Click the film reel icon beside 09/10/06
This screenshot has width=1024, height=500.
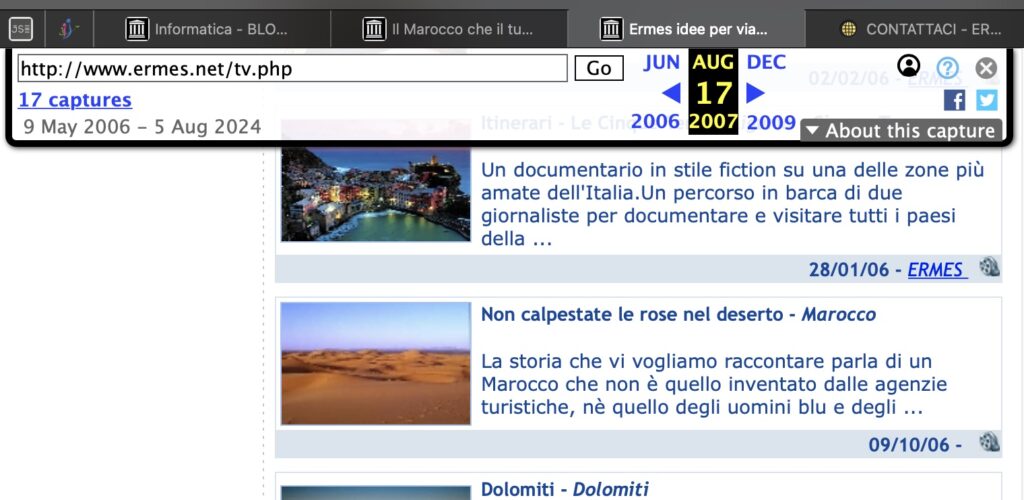pyautogui.click(x=989, y=443)
